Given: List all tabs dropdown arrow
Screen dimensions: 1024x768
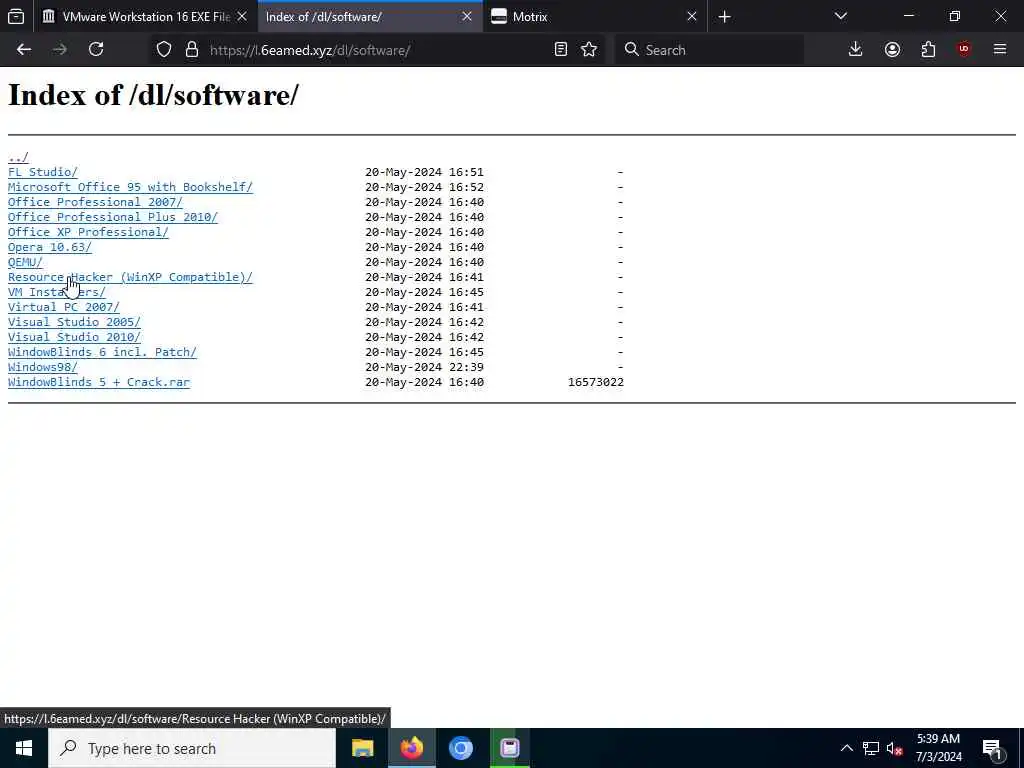Looking at the screenshot, I should 840,16.
